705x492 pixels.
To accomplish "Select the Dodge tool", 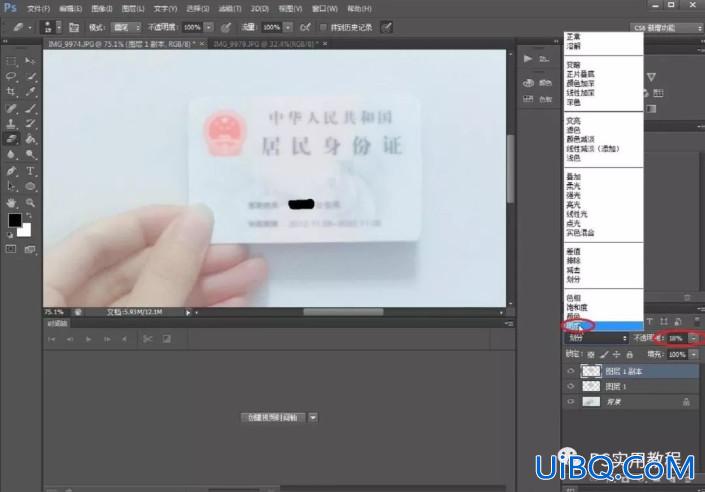I will tap(30, 155).
